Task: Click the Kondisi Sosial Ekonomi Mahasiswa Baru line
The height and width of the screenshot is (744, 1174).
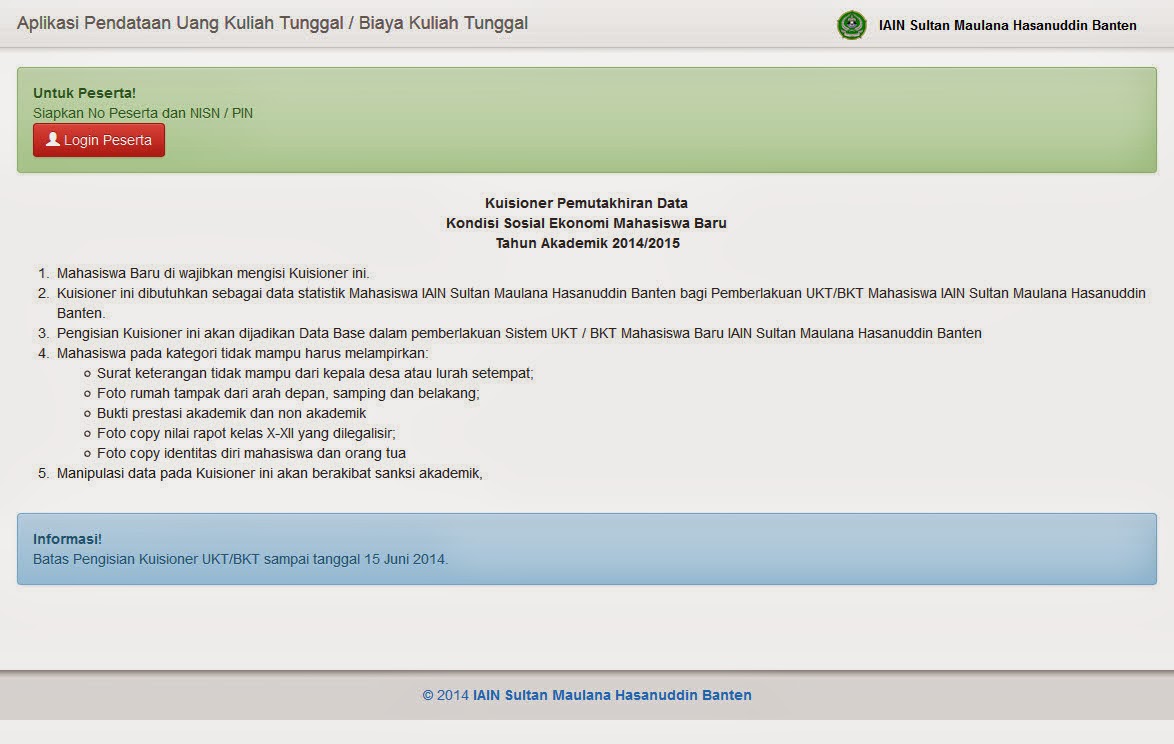Action: [586, 223]
